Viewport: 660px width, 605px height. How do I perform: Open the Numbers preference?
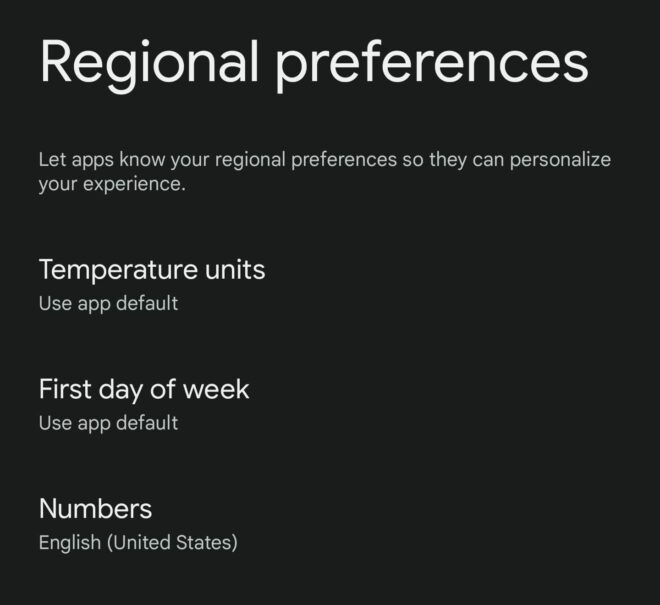pyautogui.click(x=330, y=525)
